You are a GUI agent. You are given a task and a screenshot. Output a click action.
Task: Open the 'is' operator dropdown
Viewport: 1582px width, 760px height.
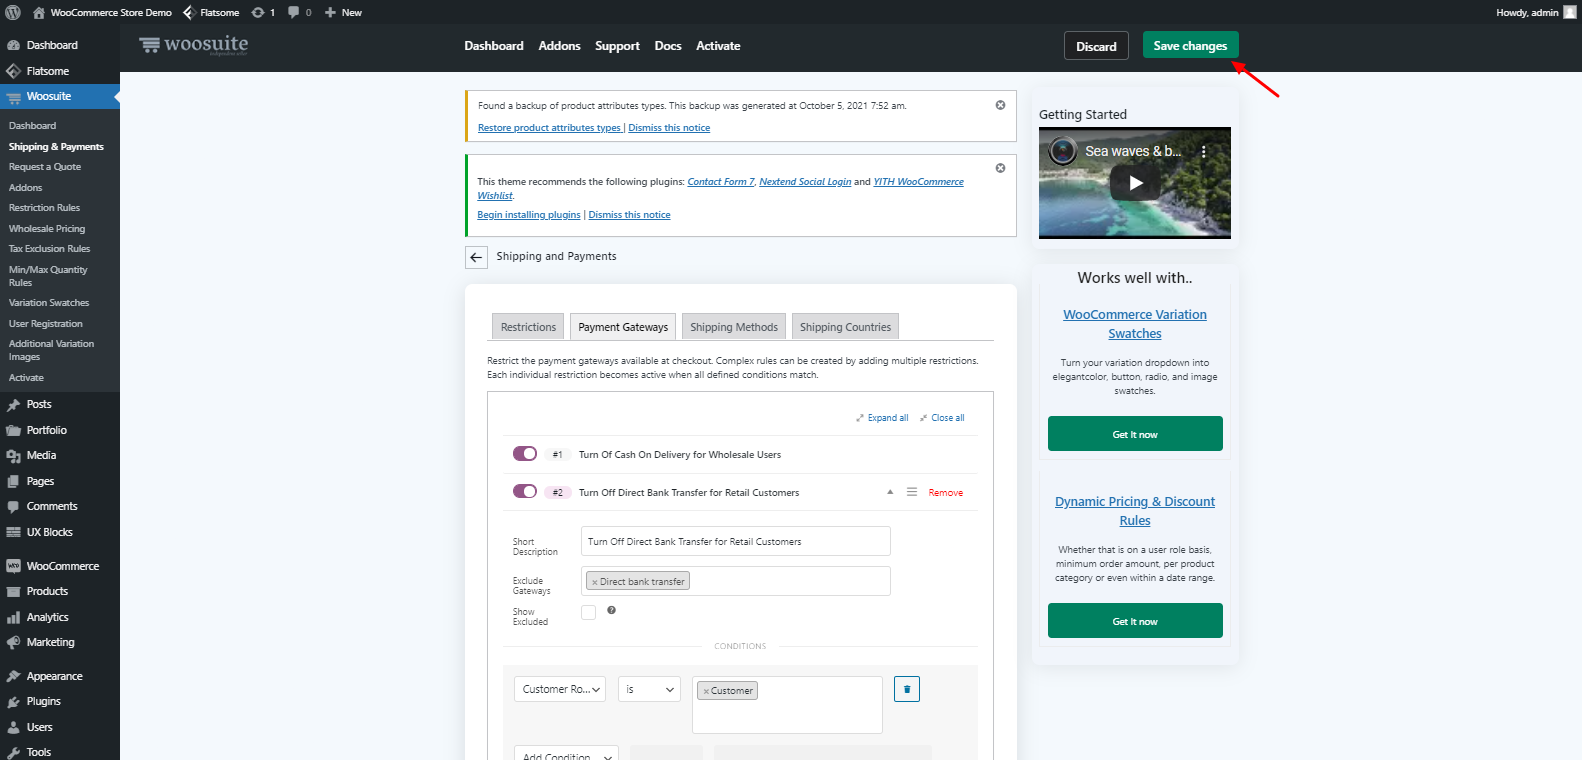pyautogui.click(x=649, y=689)
